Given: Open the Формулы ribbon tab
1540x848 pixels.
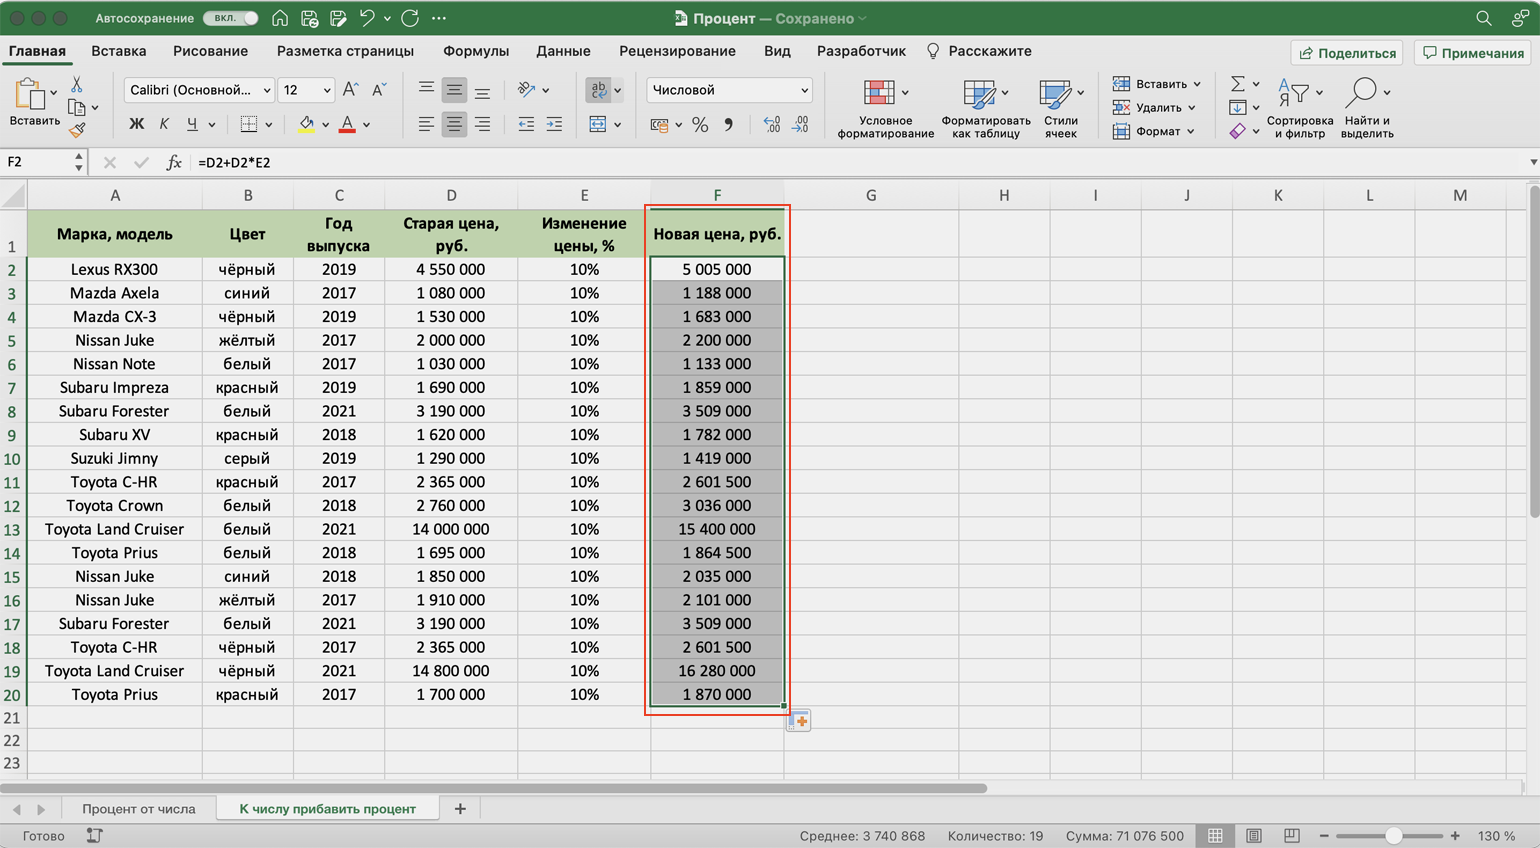Looking at the screenshot, I should 475,51.
